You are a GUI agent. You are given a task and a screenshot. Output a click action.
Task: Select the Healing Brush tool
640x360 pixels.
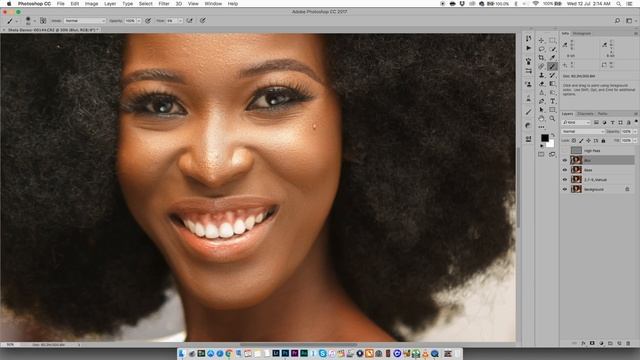click(x=541, y=66)
